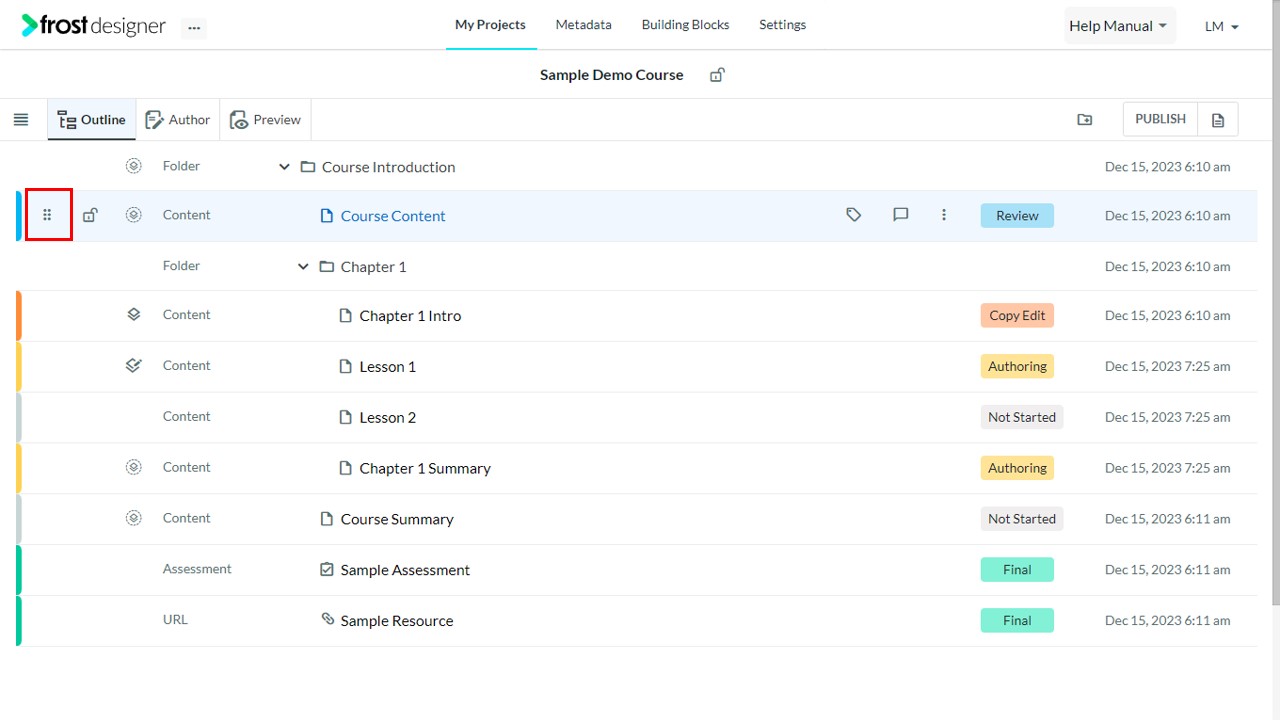
Task: Click the page icon beside Lesson 1
Action: [x=346, y=367]
